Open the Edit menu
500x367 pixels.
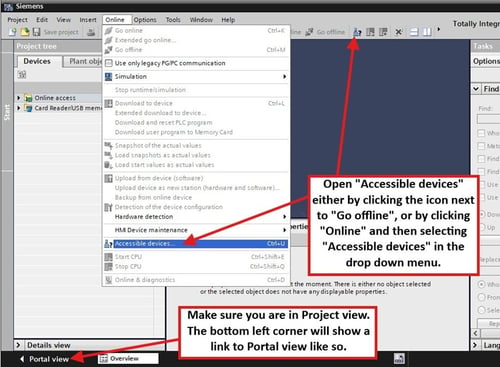point(42,20)
